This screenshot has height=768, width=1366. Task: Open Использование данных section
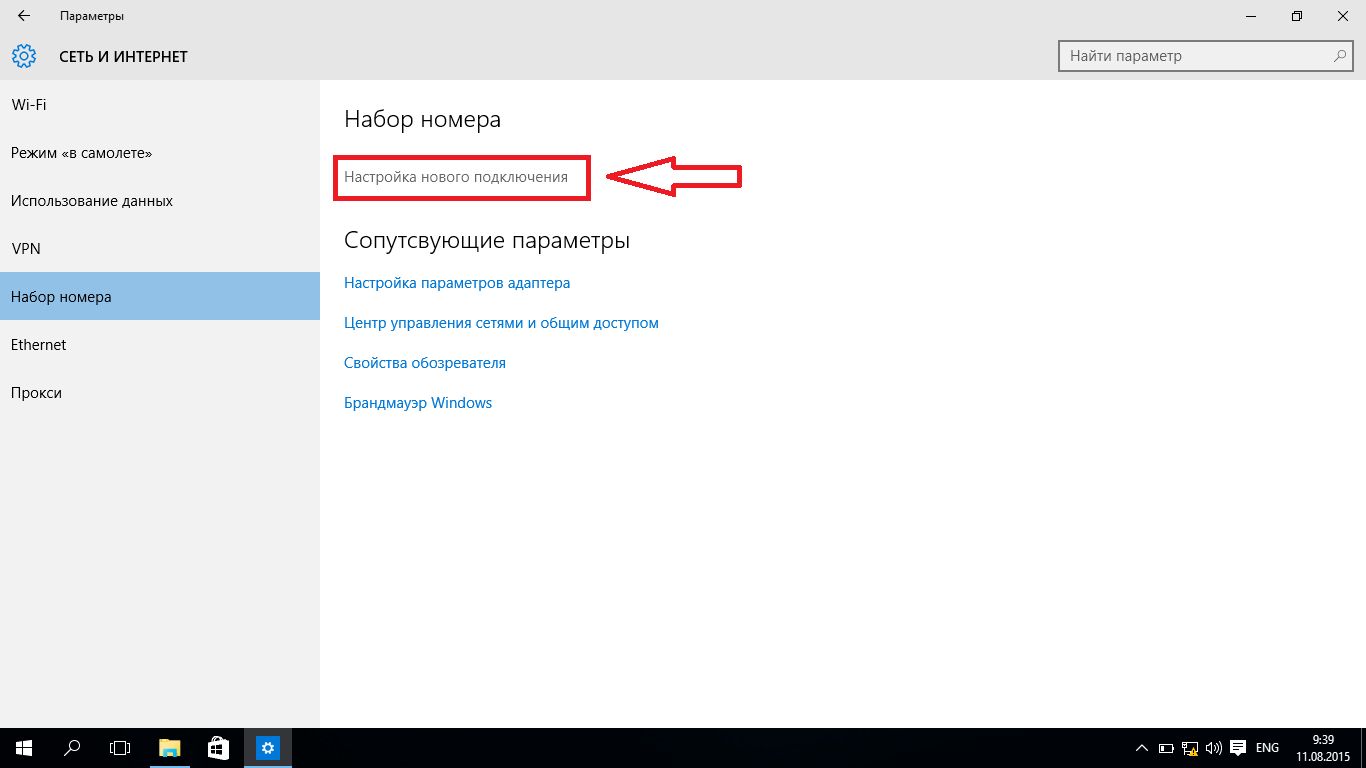click(160, 201)
